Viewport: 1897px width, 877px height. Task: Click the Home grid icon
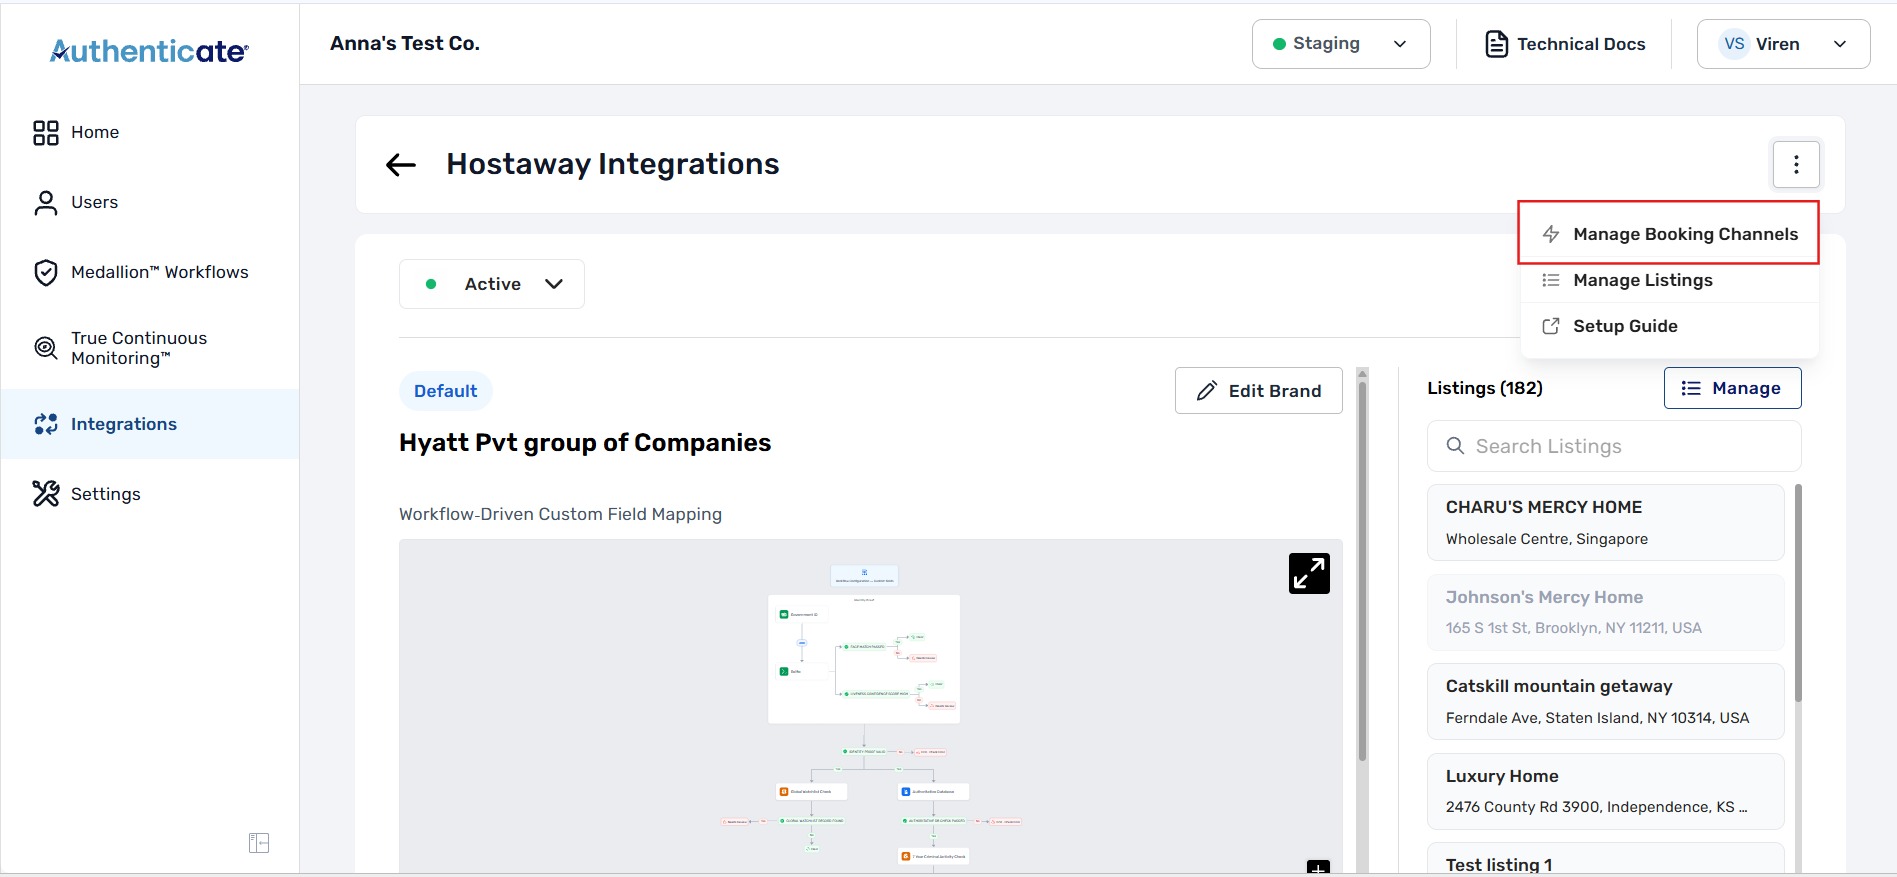pyautogui.click(x=46, y=133)
